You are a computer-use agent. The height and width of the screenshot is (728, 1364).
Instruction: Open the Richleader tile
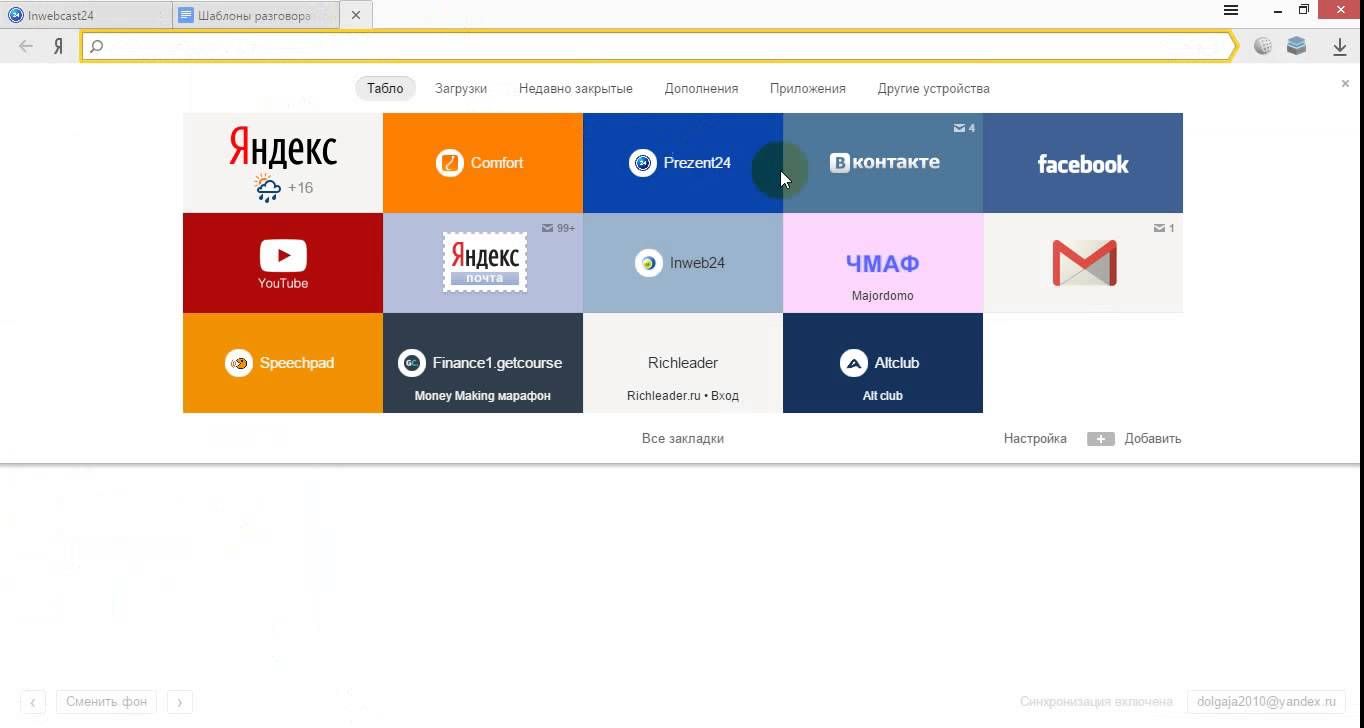pyautogui.click(x=683, y=363)
